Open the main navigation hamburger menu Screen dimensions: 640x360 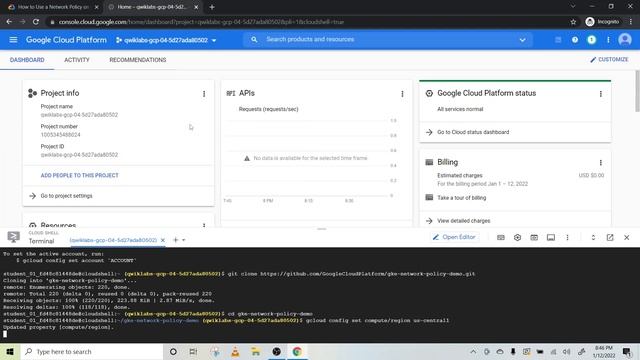click(13, 40)
